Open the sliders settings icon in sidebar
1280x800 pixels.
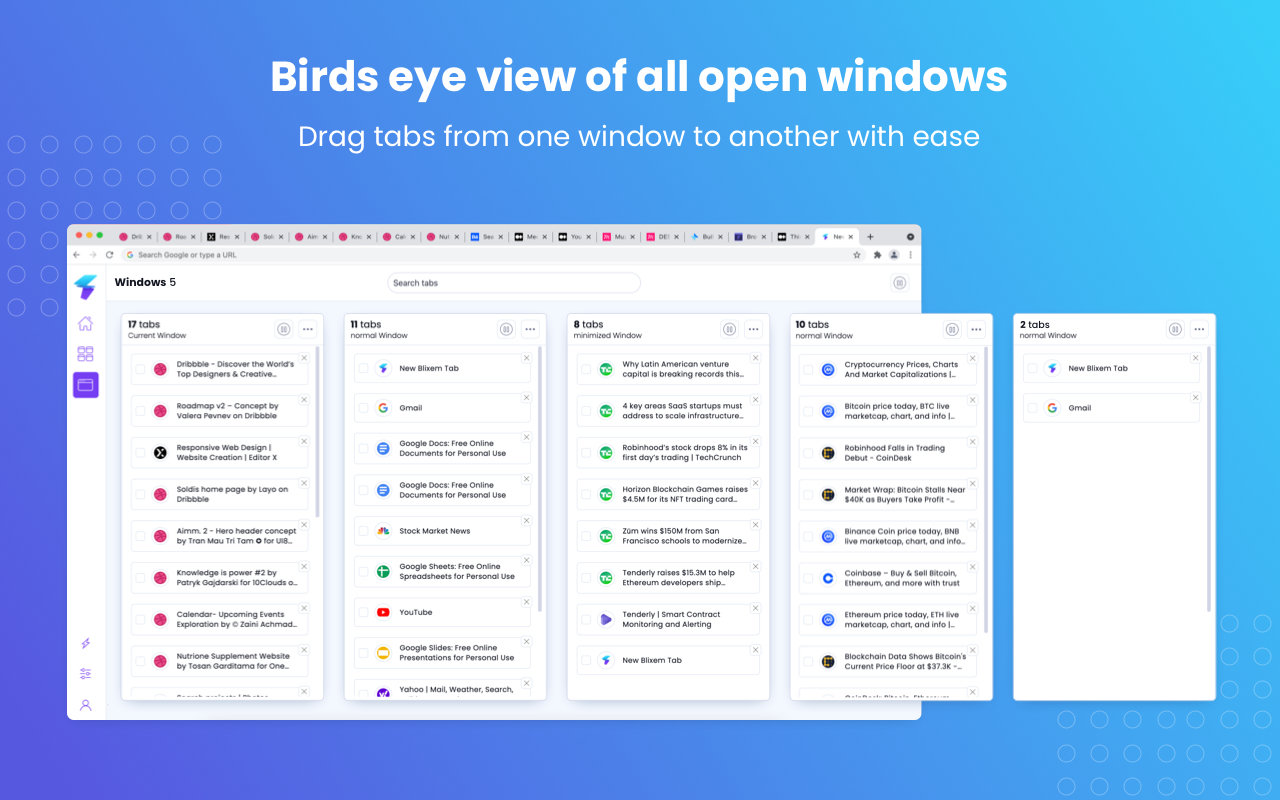point(85,674)
